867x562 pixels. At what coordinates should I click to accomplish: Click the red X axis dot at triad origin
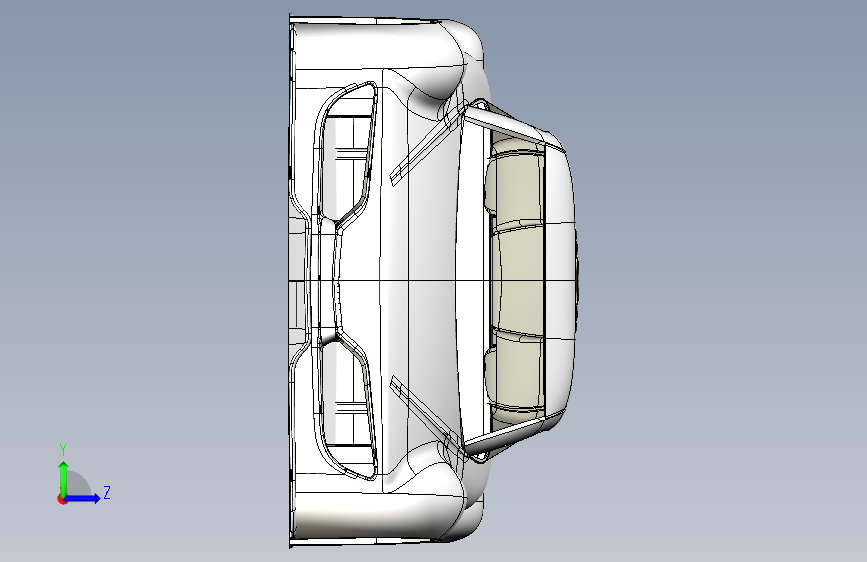tap(62, 499)
